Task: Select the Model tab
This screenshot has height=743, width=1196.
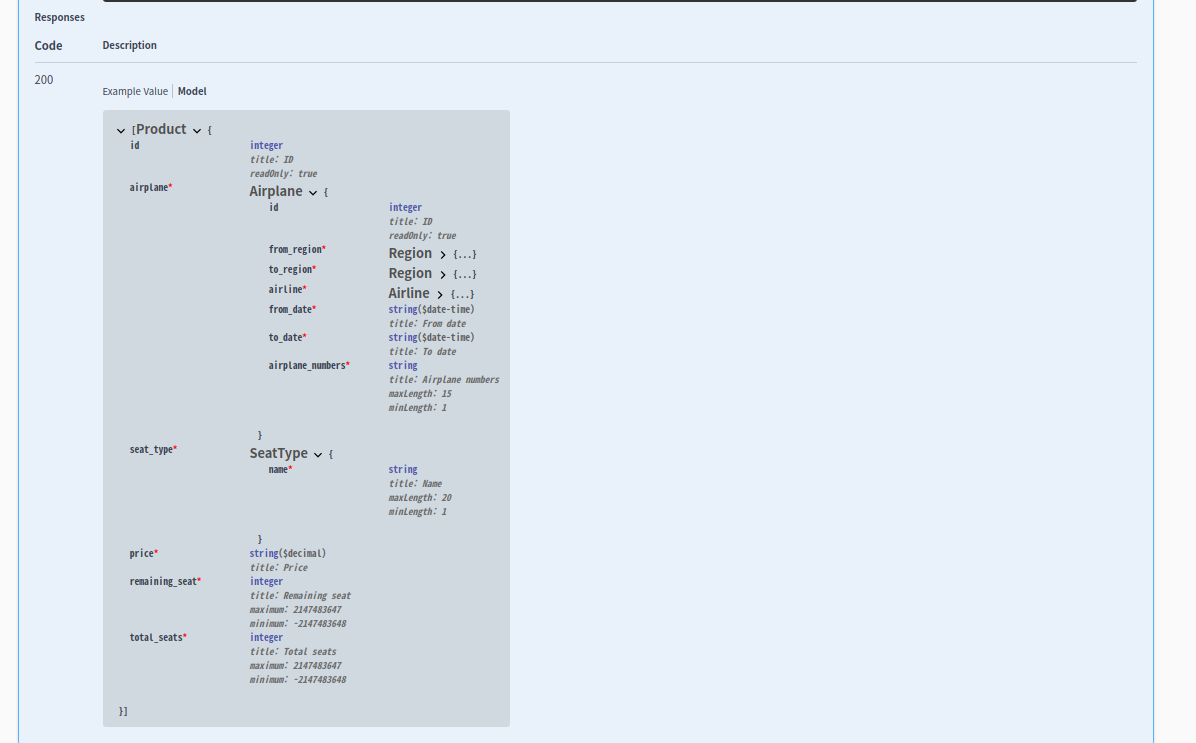Action: pos(192,92)
